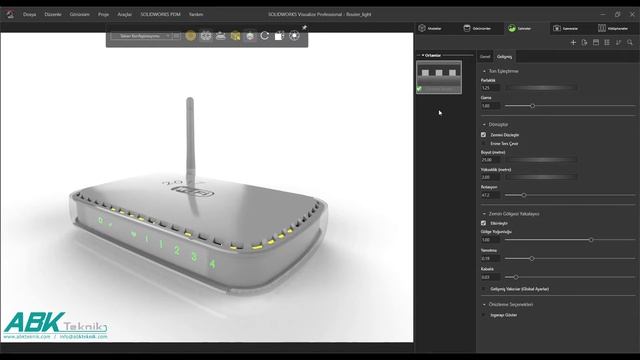Adjust the Gama slider handle
640x360 pixels.
(x=533, y=106)
